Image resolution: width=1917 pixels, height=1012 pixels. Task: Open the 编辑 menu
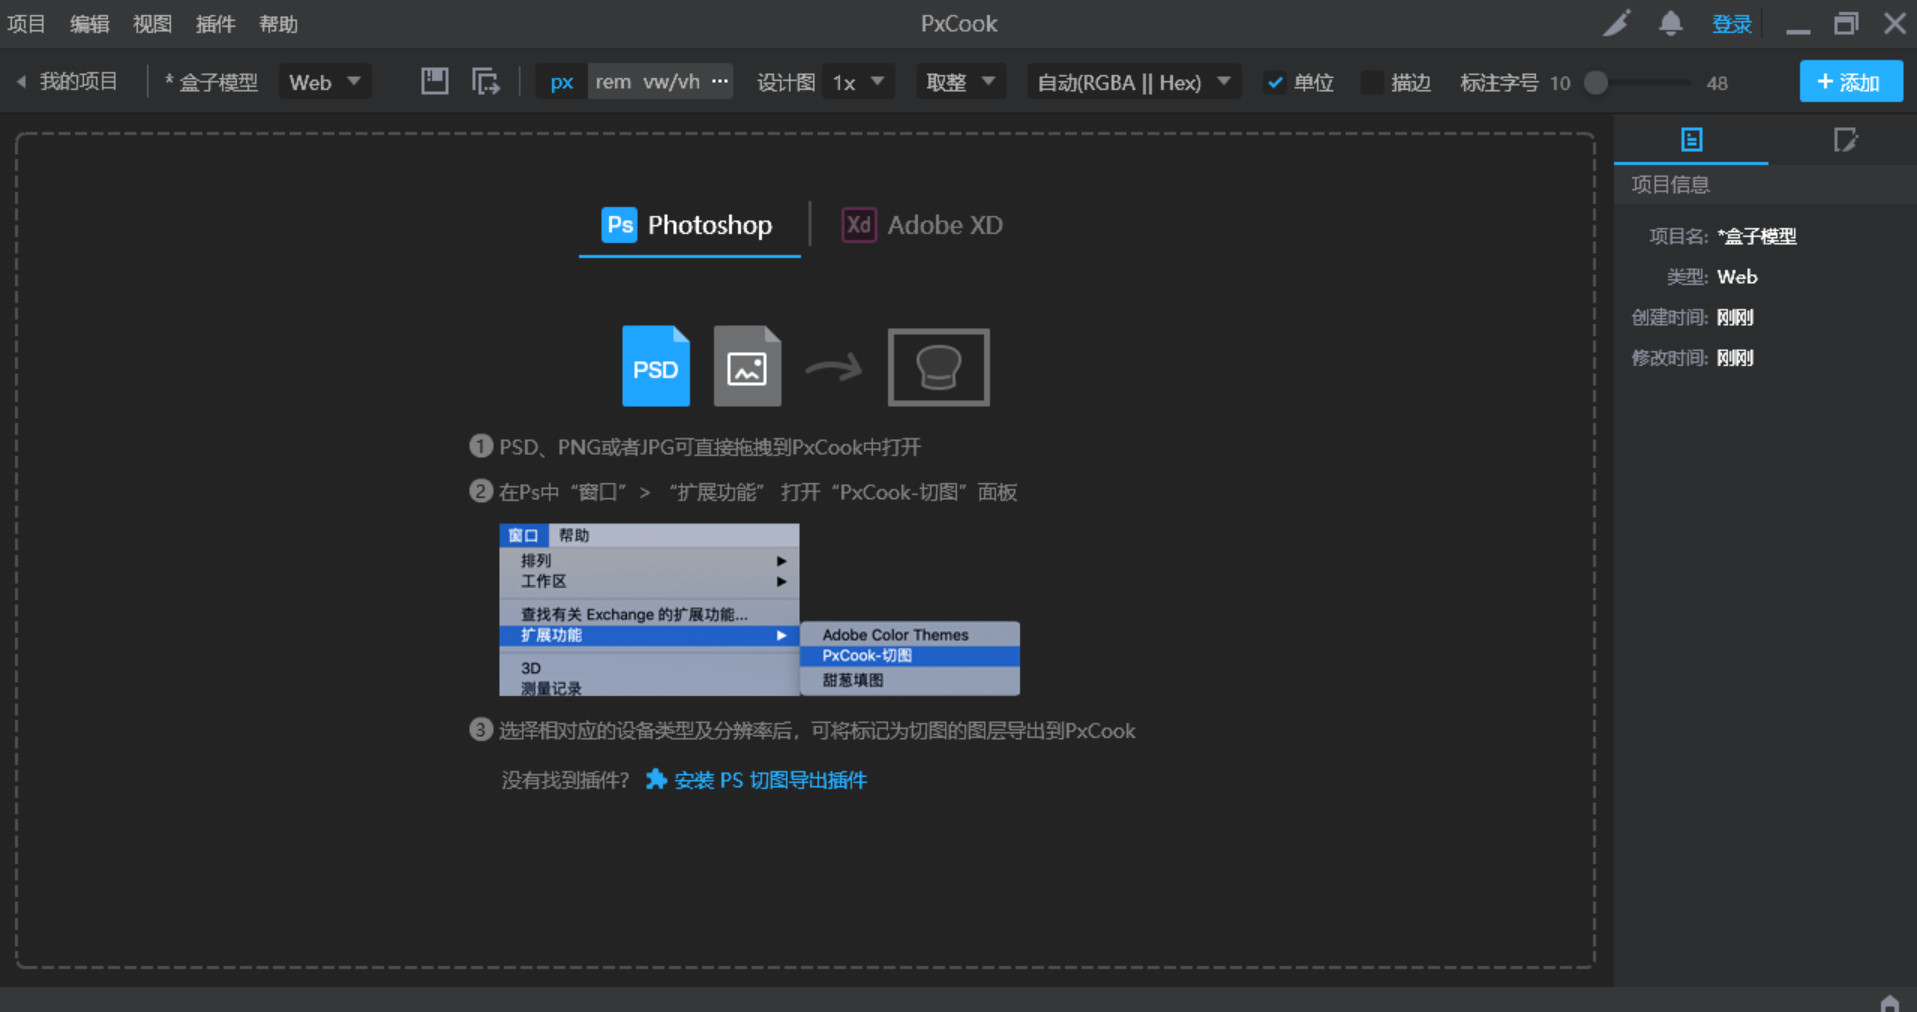(90, 24)
